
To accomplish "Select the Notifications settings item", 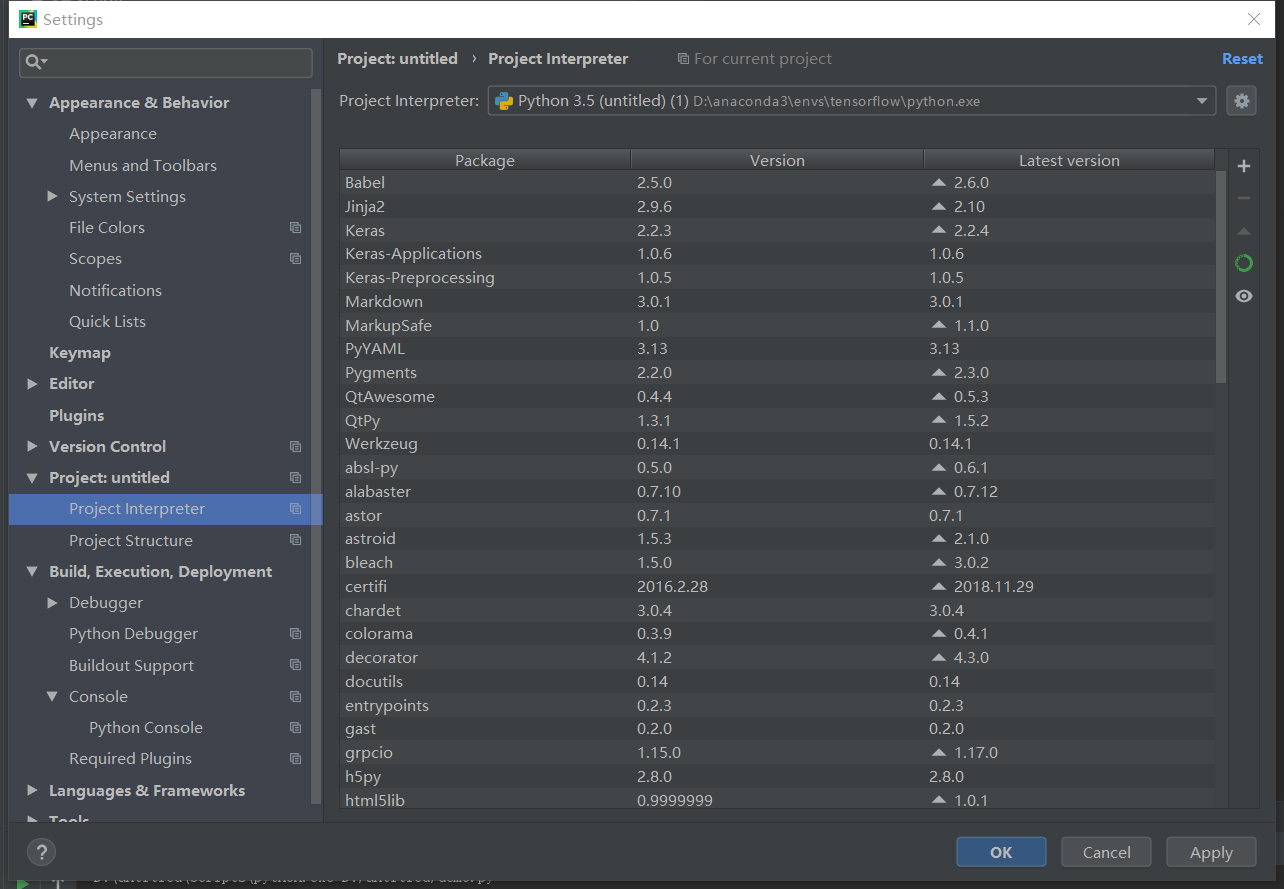I will [115, 291].
